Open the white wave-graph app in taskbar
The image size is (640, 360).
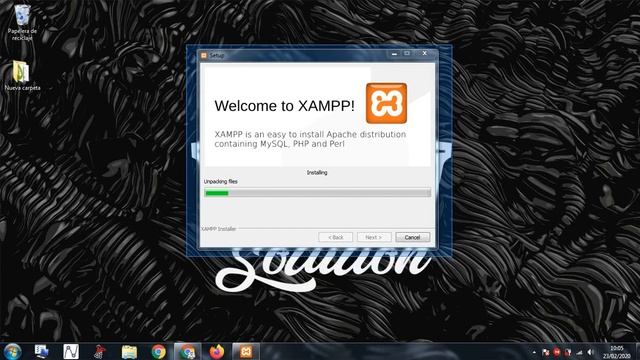coord(71,351)
